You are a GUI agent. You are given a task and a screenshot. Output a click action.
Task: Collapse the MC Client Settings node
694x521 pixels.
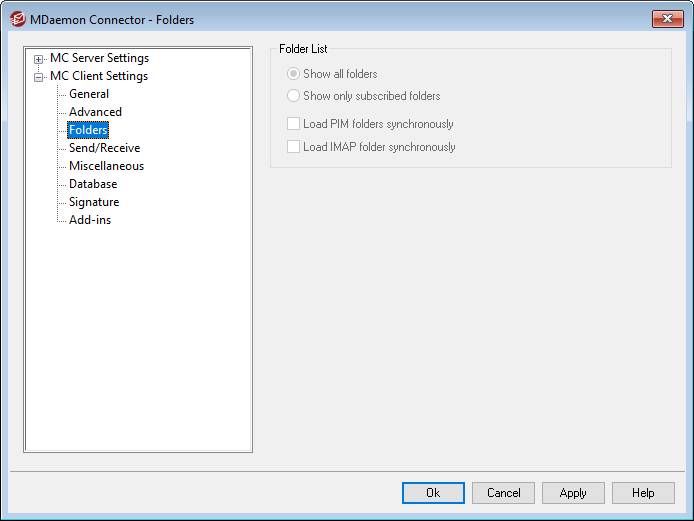38,77
